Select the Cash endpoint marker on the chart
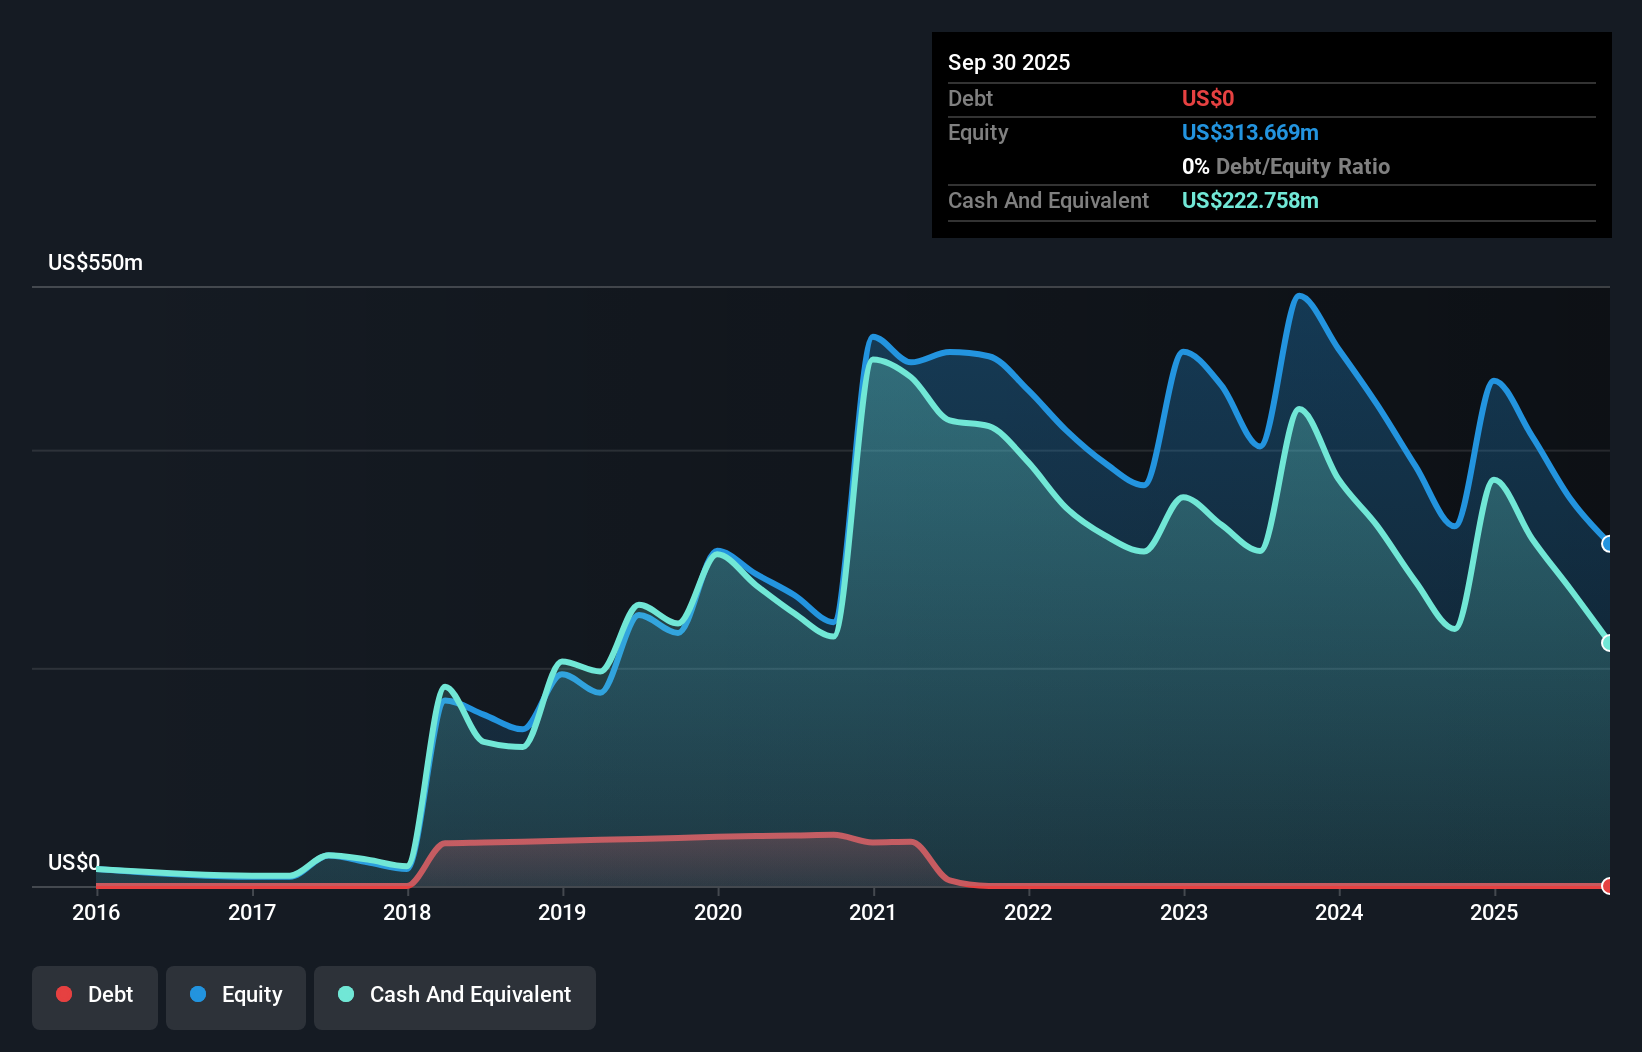The width and height of the screenshot is (1642, 1052). [x=1607, y=641]
